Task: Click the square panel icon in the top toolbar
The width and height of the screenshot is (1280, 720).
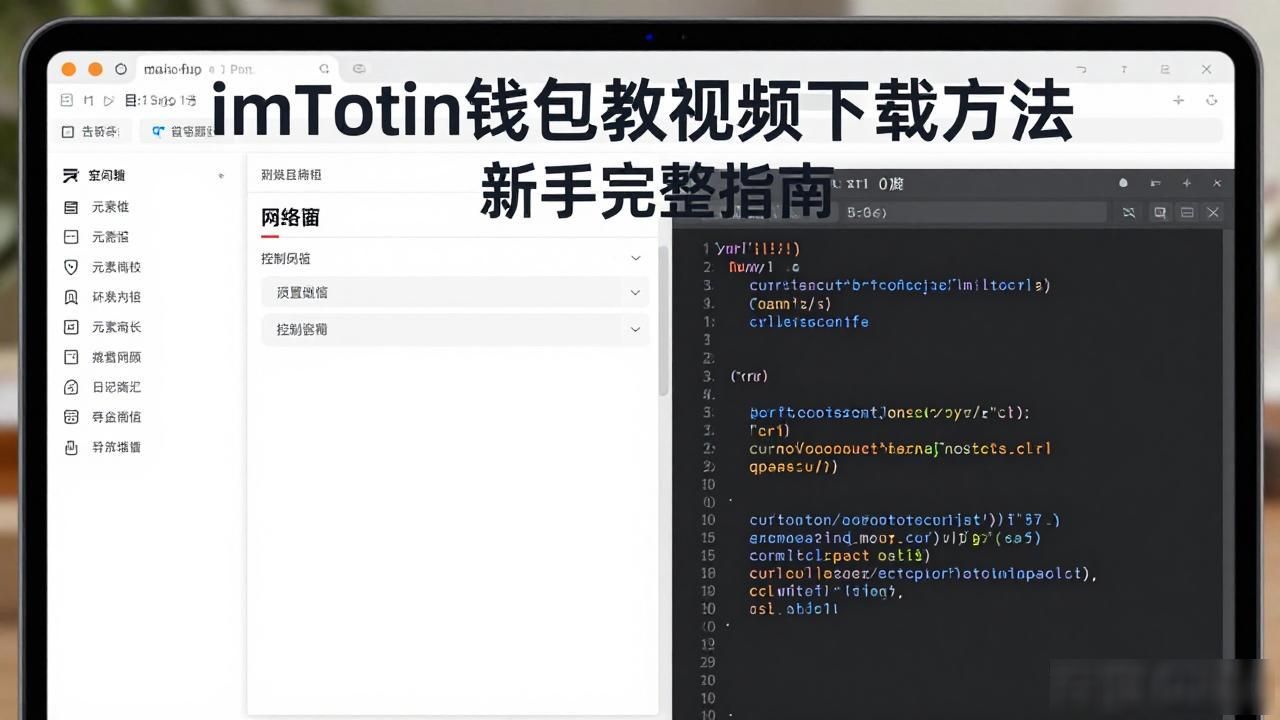Action: (x=67, y=101)
